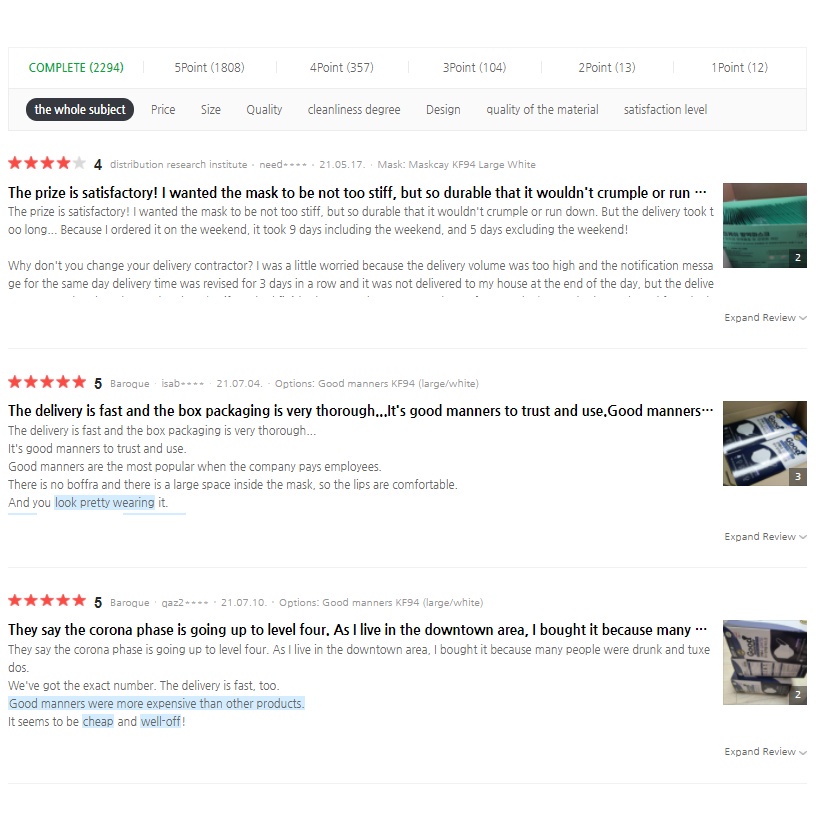Viewport: 829px width, 829px height.
Task: Select cleanliness degree topic filter
Action: click(354, 110)
